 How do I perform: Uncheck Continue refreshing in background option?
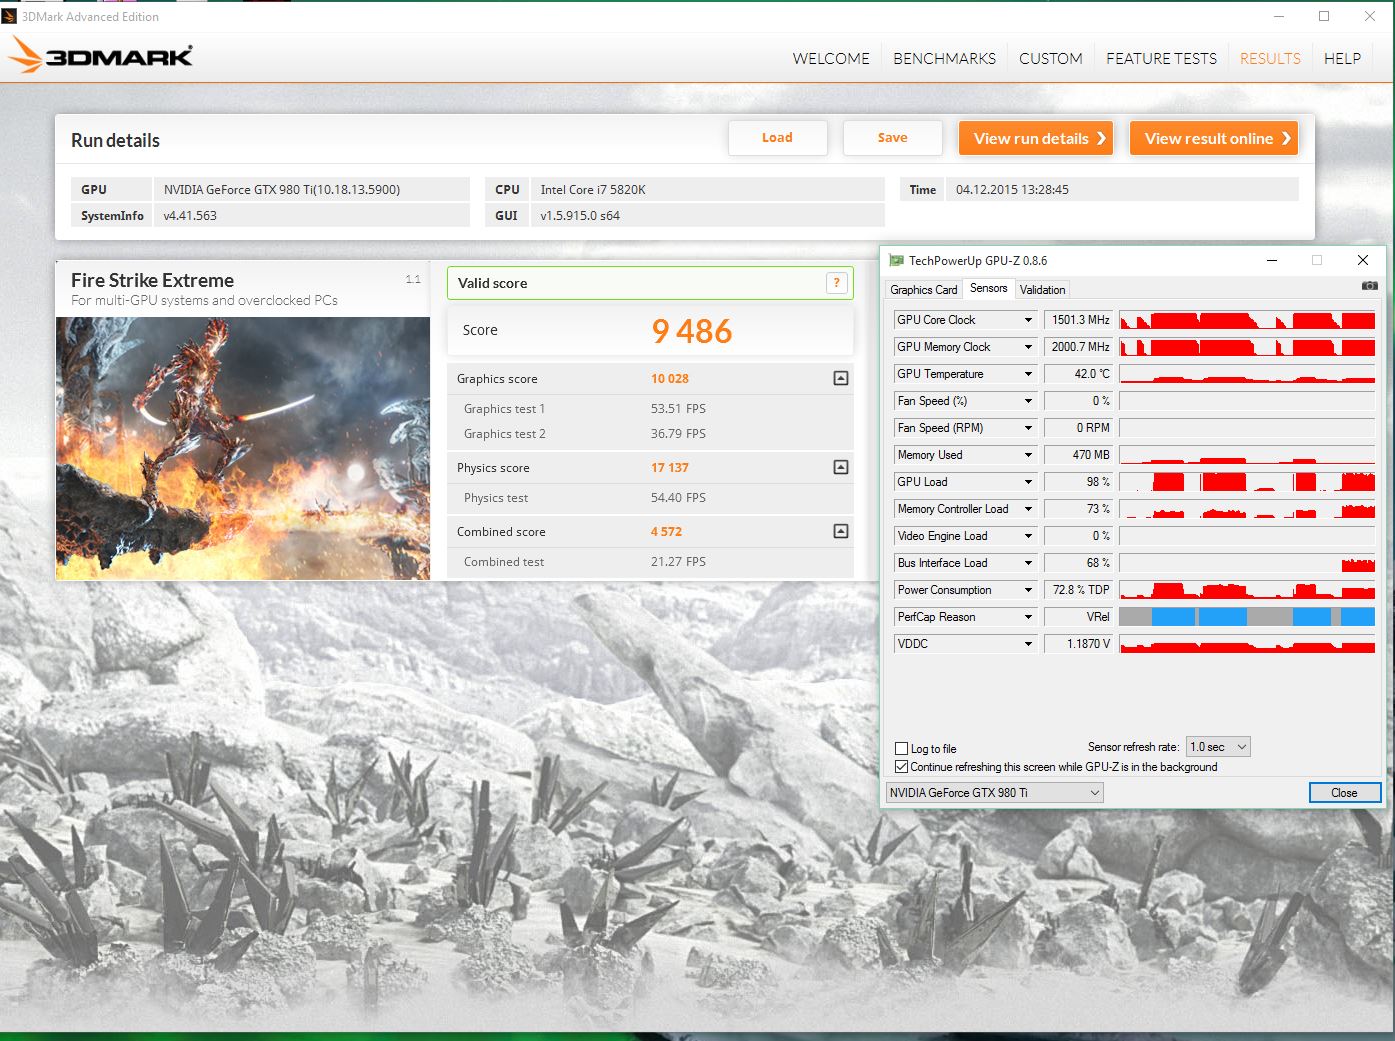[x=901, y=767]
